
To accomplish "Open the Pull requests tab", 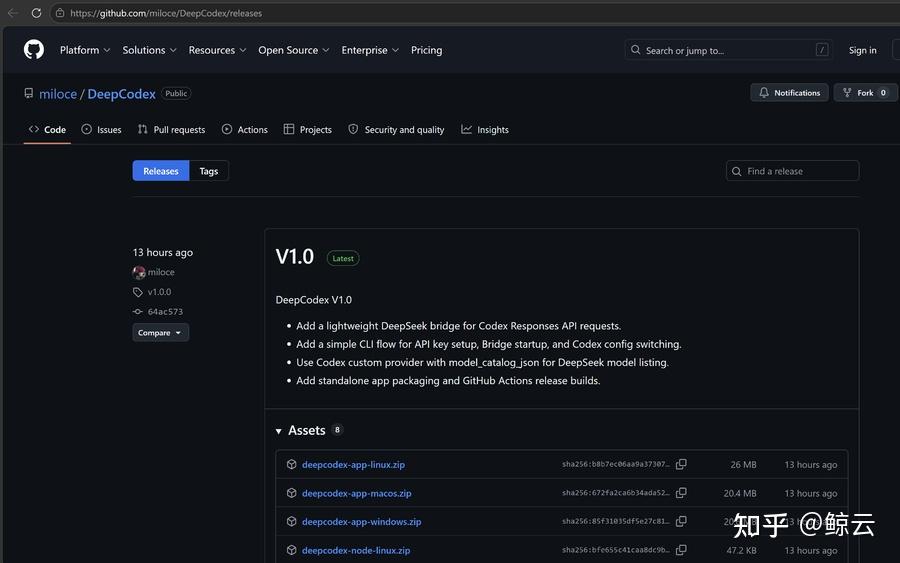I will [x=172, y=130].
